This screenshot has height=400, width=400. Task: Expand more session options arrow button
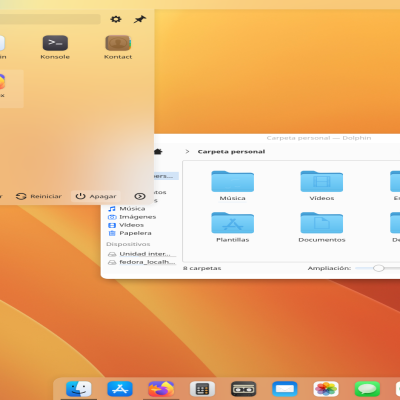140,196
